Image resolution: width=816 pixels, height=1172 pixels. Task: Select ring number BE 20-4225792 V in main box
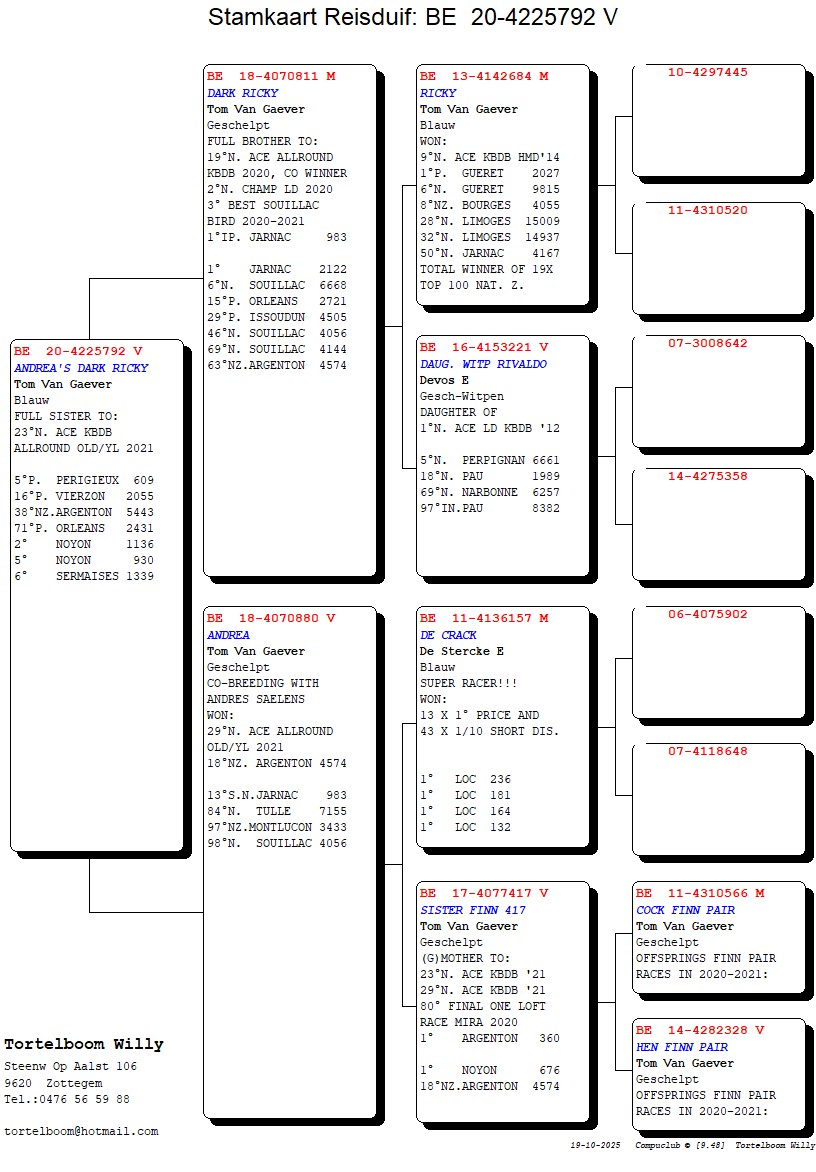pyautogui.click(x=78, y=352)
